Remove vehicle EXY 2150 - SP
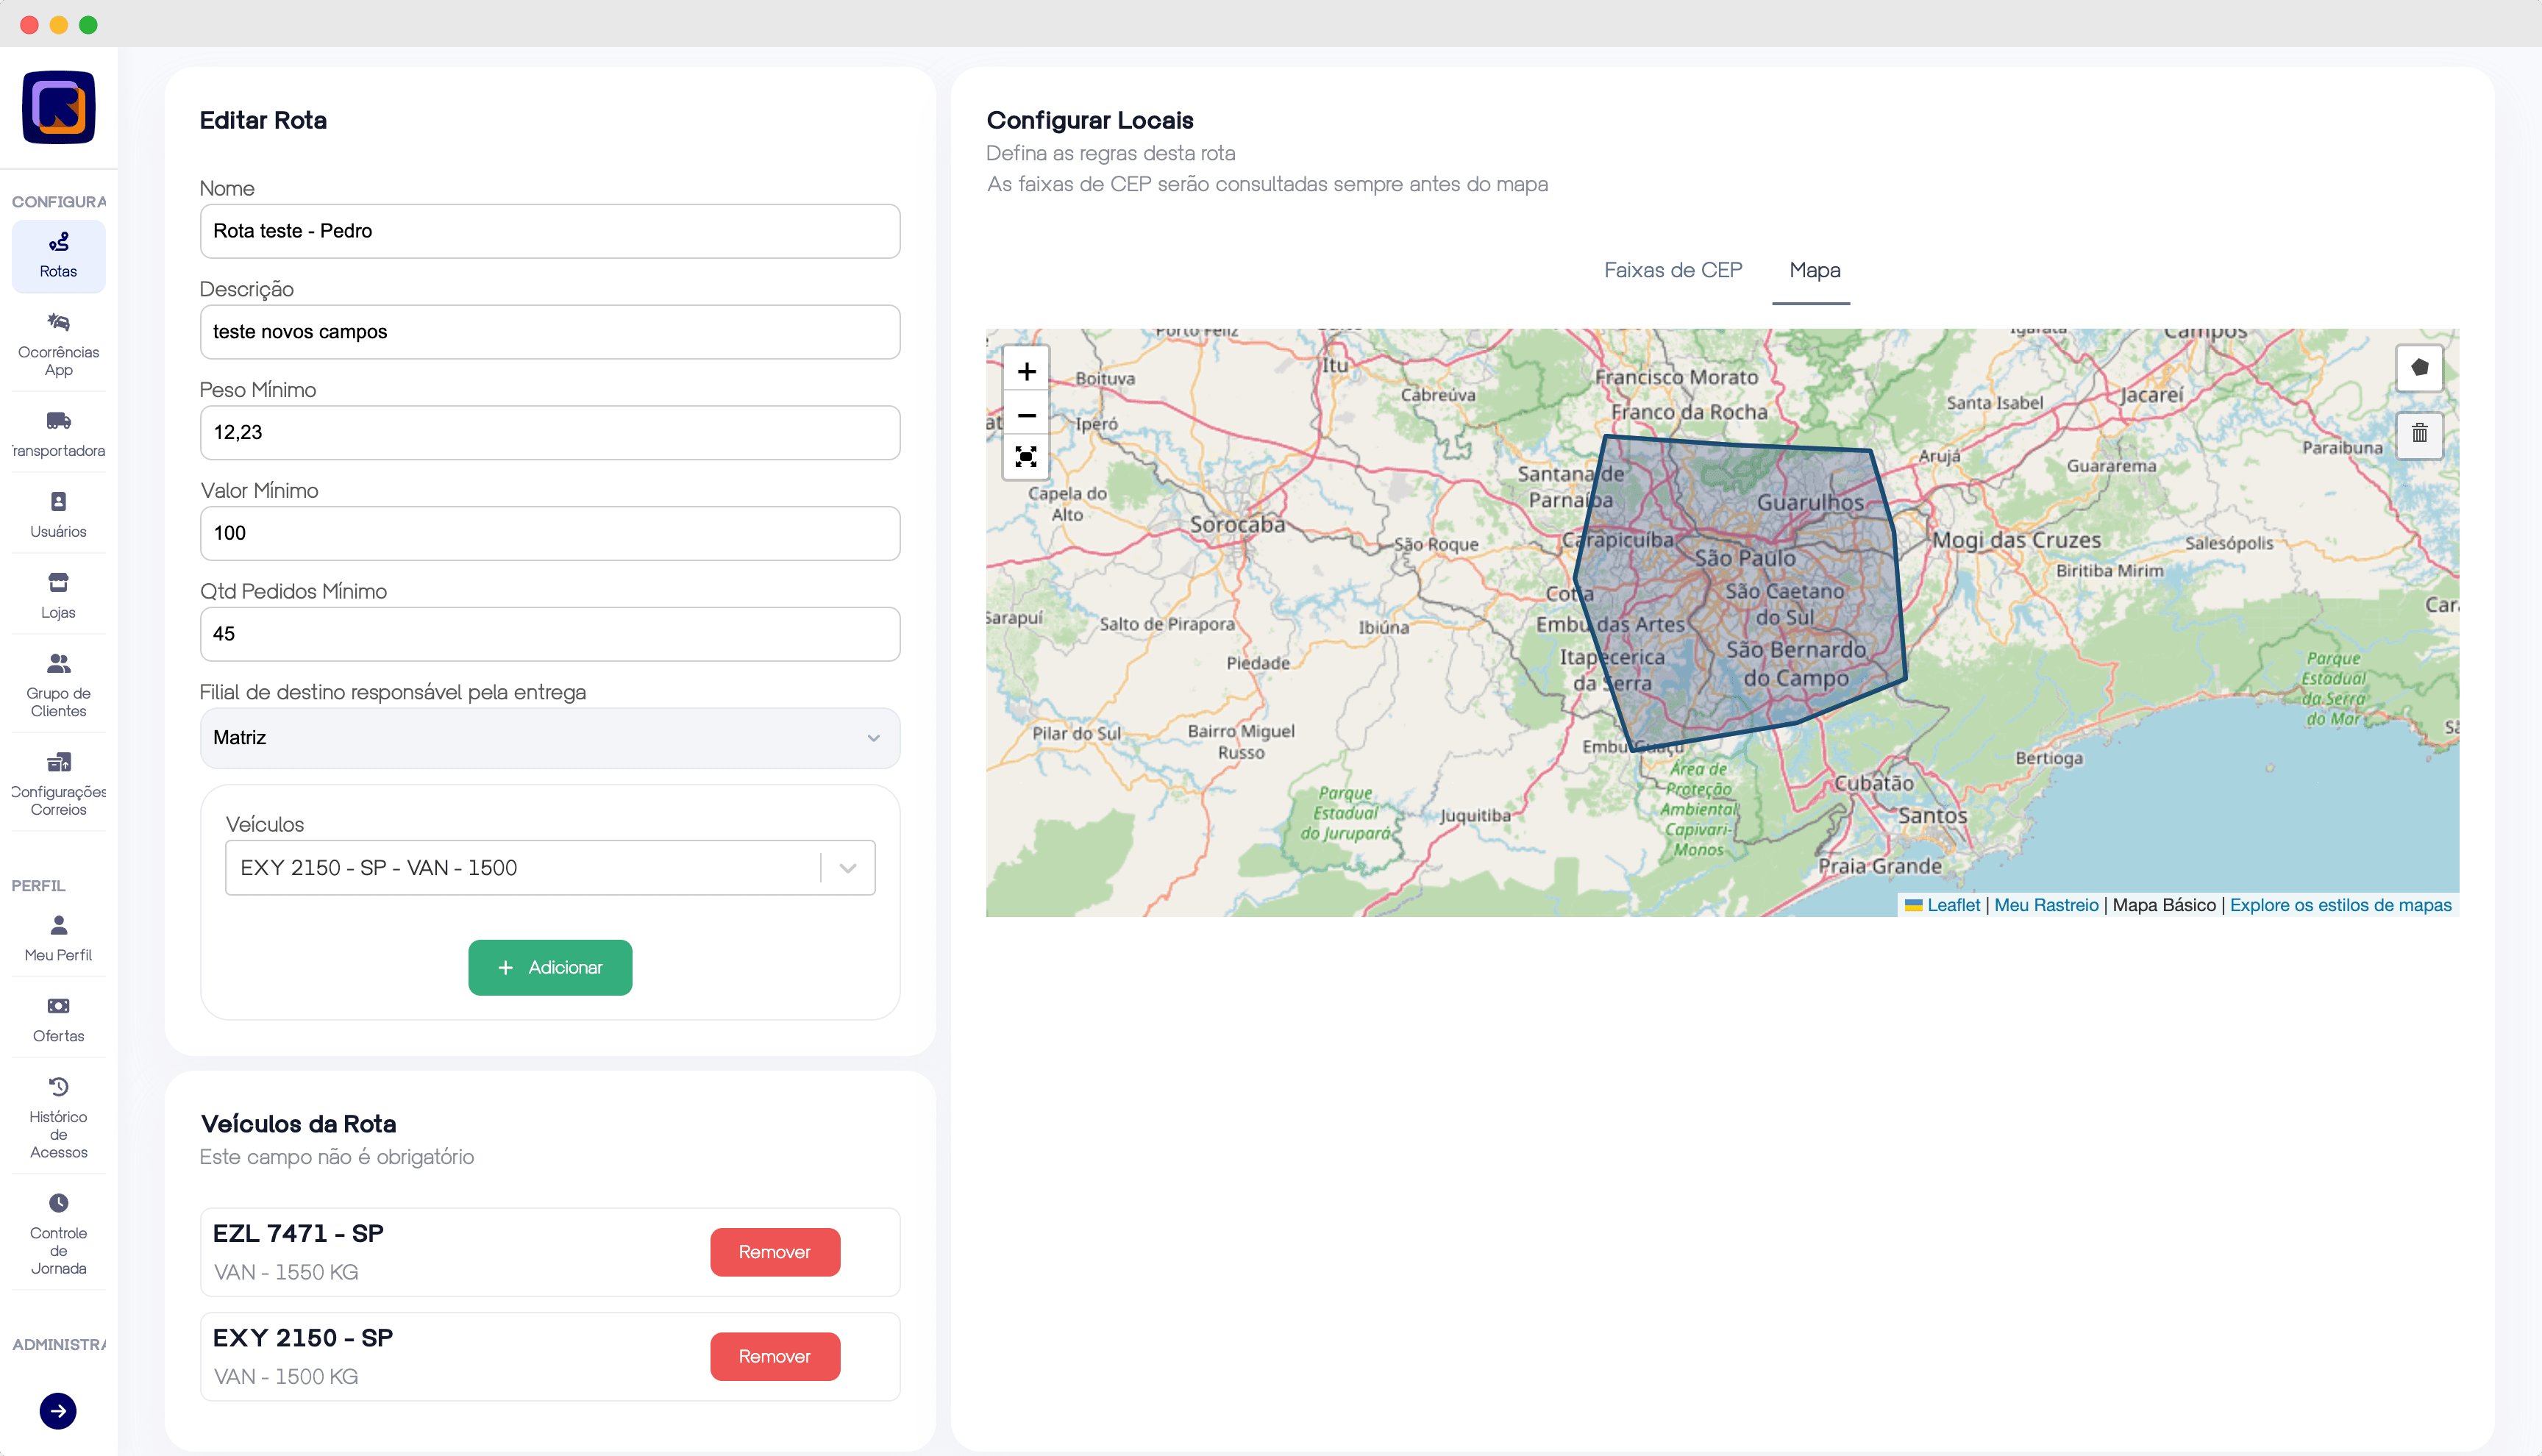This screenshot has height=1456, width=2542. point(774,1356)
